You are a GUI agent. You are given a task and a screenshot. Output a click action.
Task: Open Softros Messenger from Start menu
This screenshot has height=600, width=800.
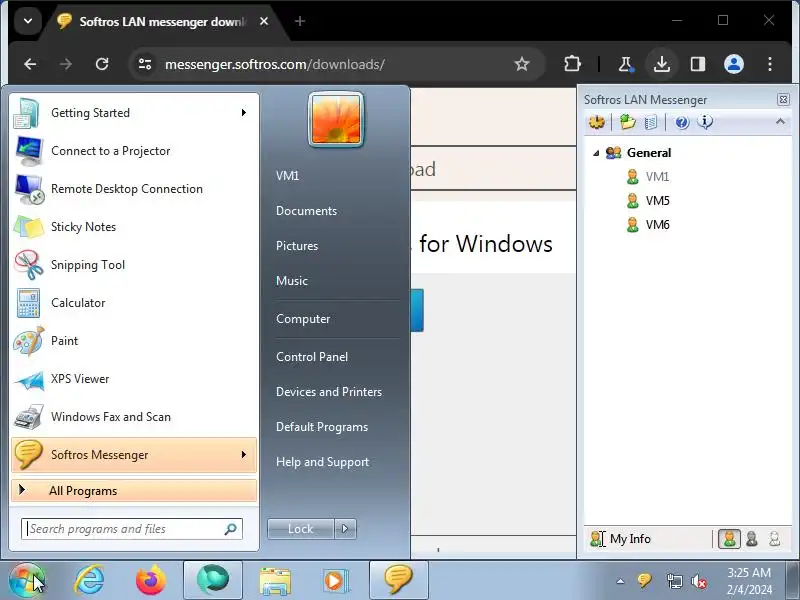134,455
